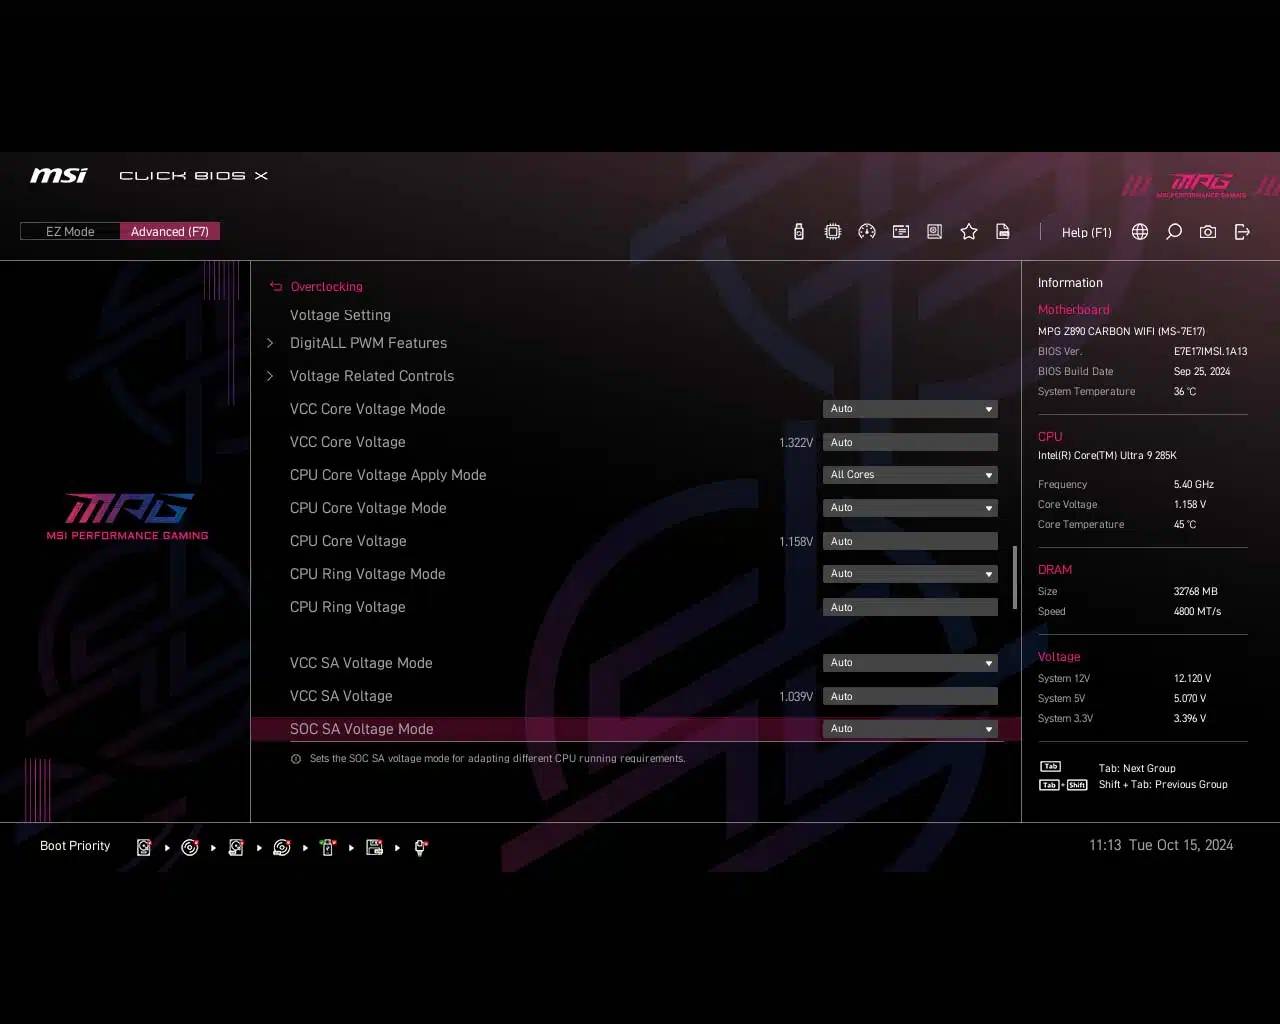Click the CPU Core Voltage input field
The width and height of the screenshot is (1280, 1024).
click(910, 541)
